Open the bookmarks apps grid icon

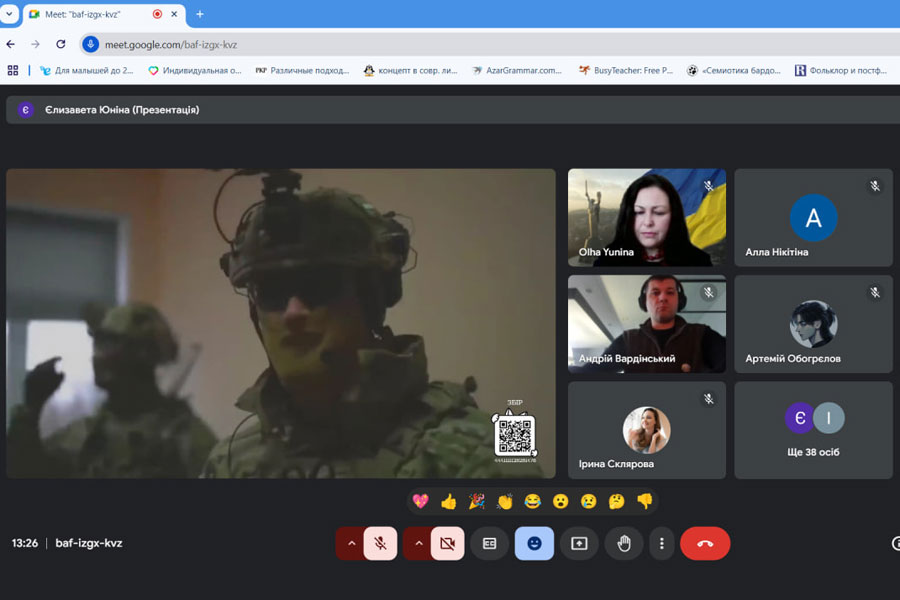[x=13, y=70]
